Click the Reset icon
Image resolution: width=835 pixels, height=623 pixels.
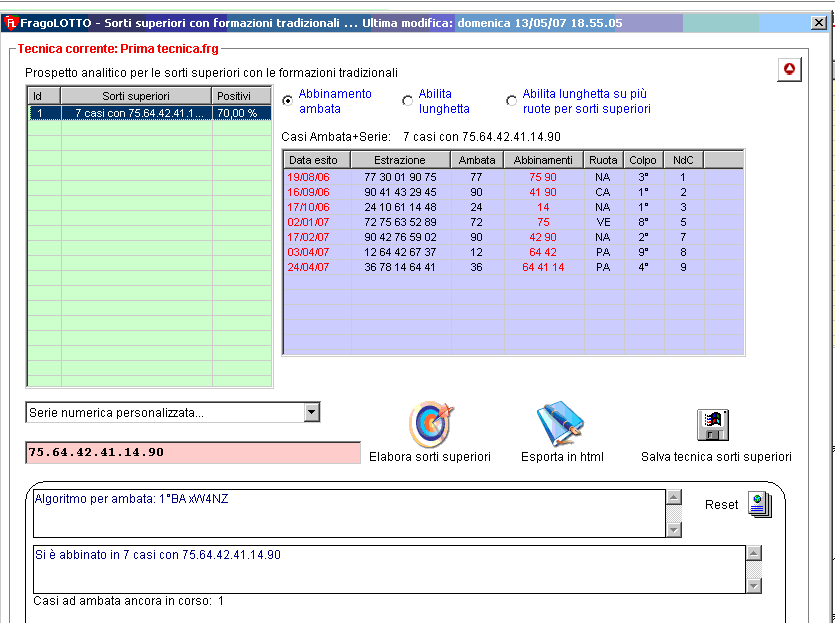click(760, 505)
